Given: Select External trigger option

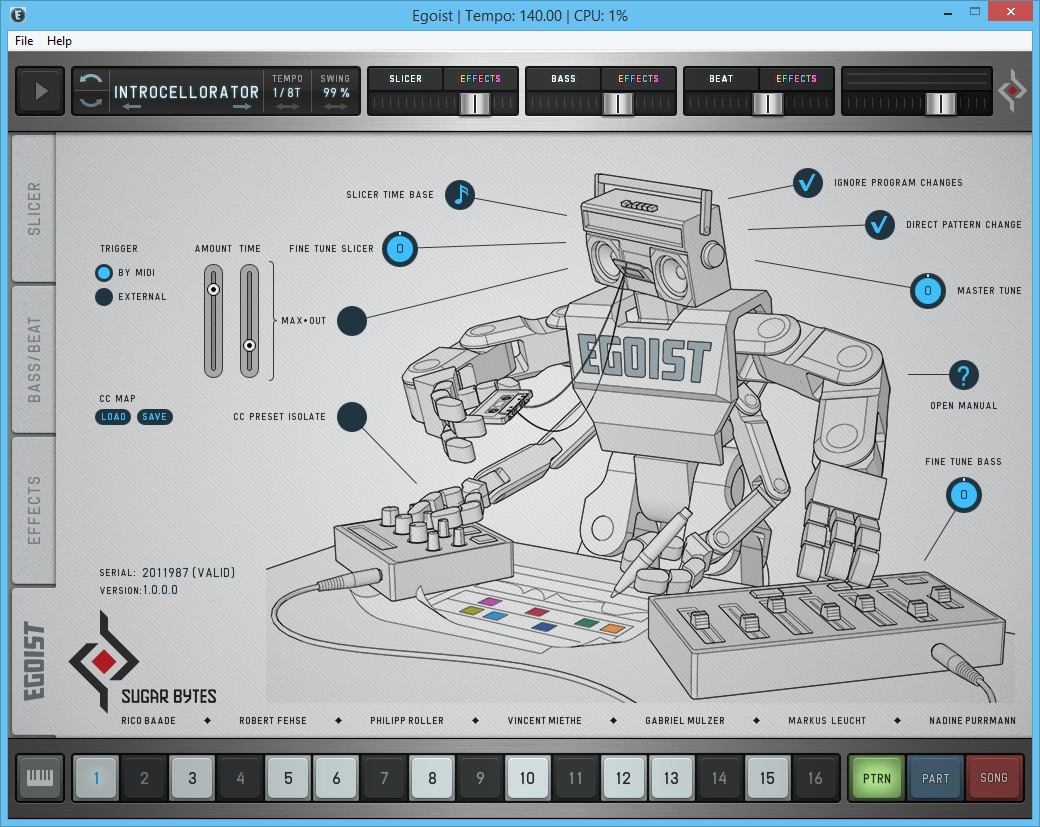Looking at the screenshot, I should coord(103,296).
